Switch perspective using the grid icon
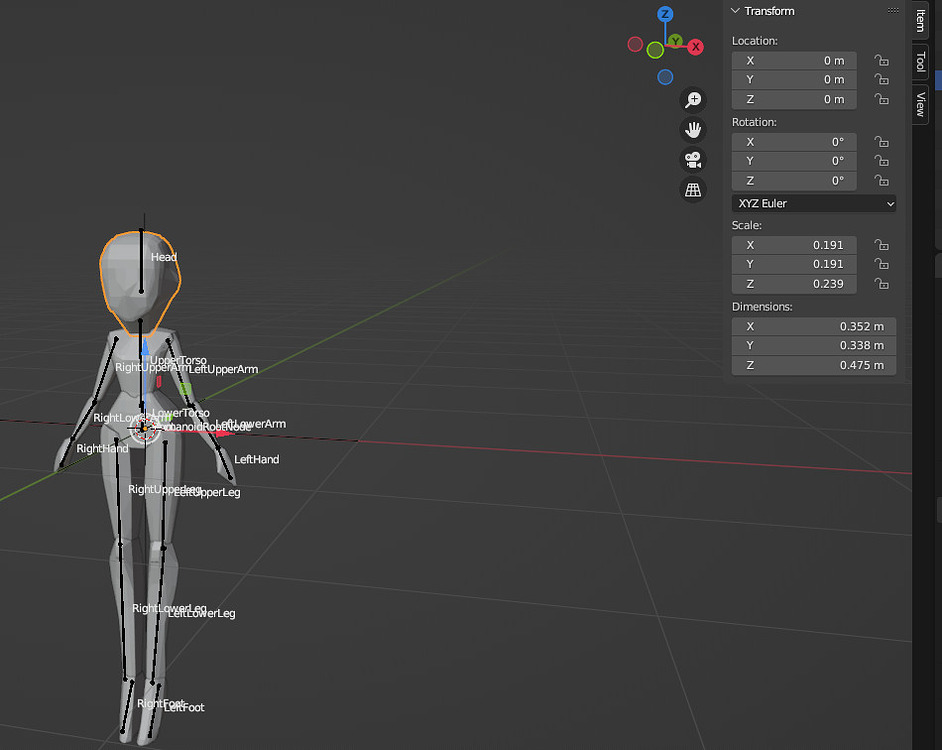The image size is (942, 750). pos(693,189)
